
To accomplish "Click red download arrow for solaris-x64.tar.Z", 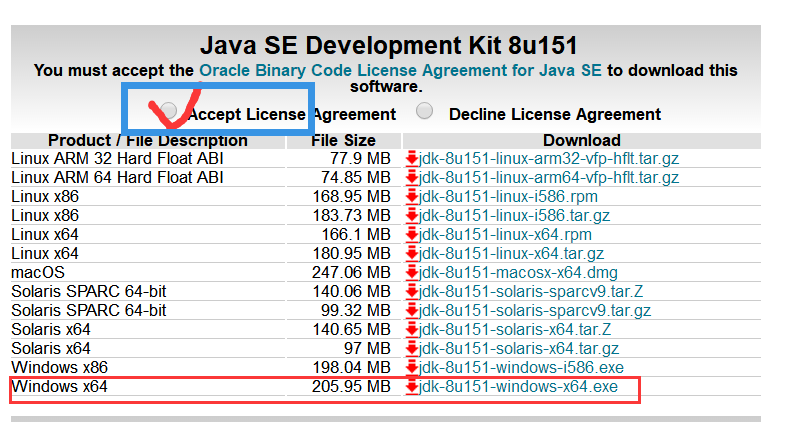I will tap(412, 331).
